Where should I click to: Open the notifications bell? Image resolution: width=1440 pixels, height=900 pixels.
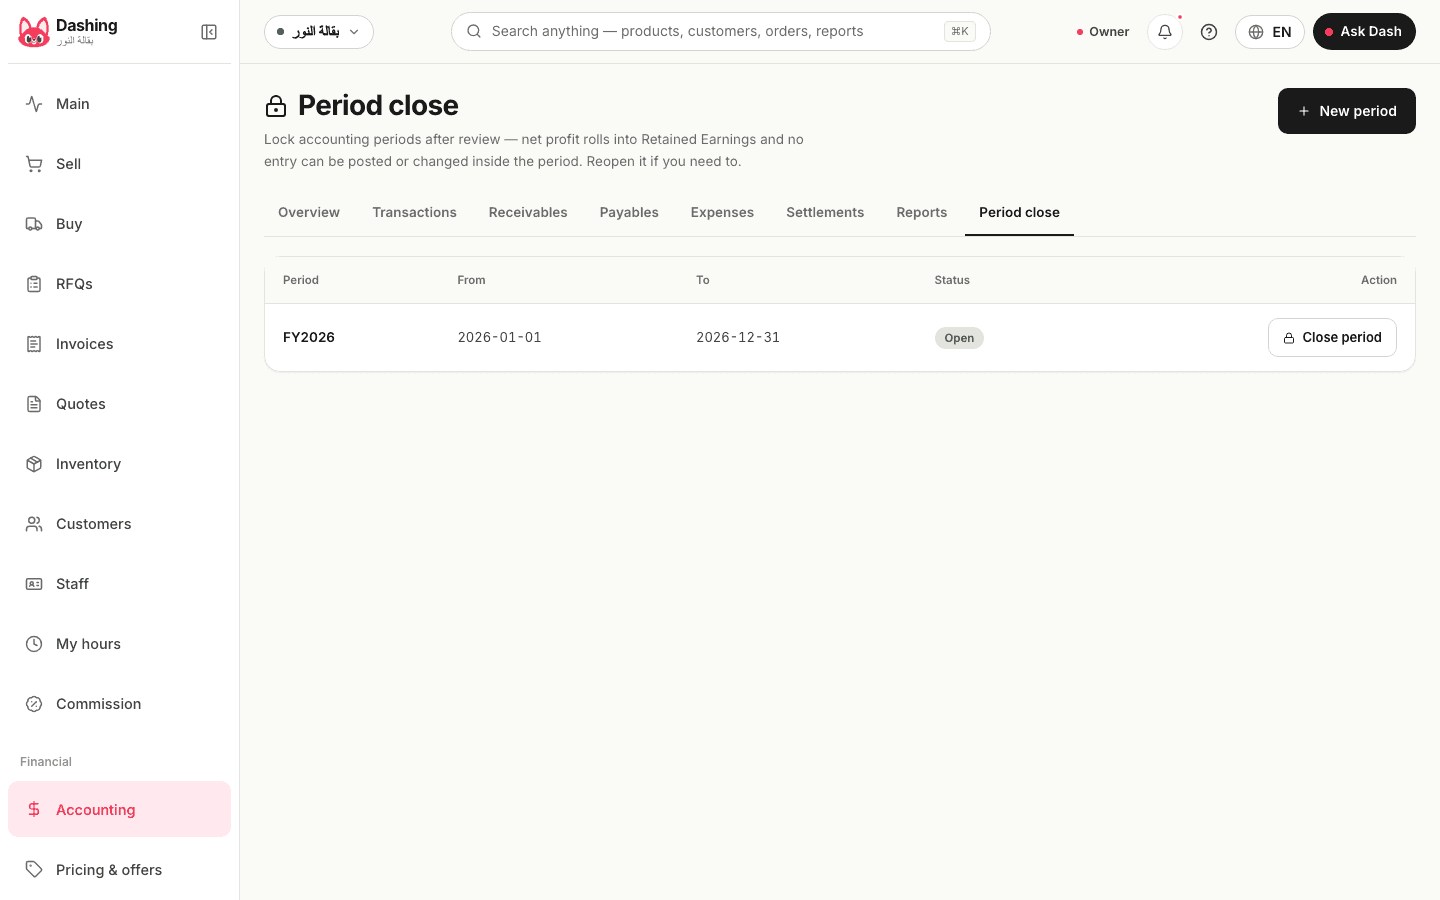(1165, 32)
